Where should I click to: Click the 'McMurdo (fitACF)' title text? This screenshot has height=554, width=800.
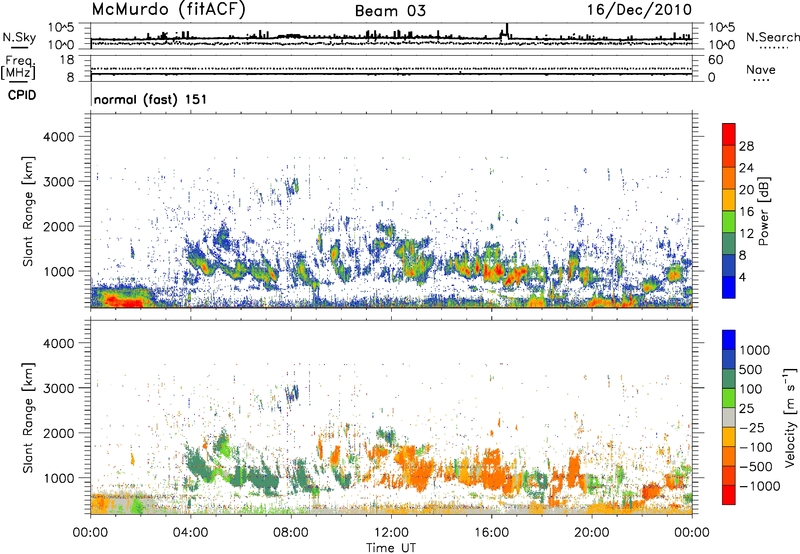coord(168,10)
